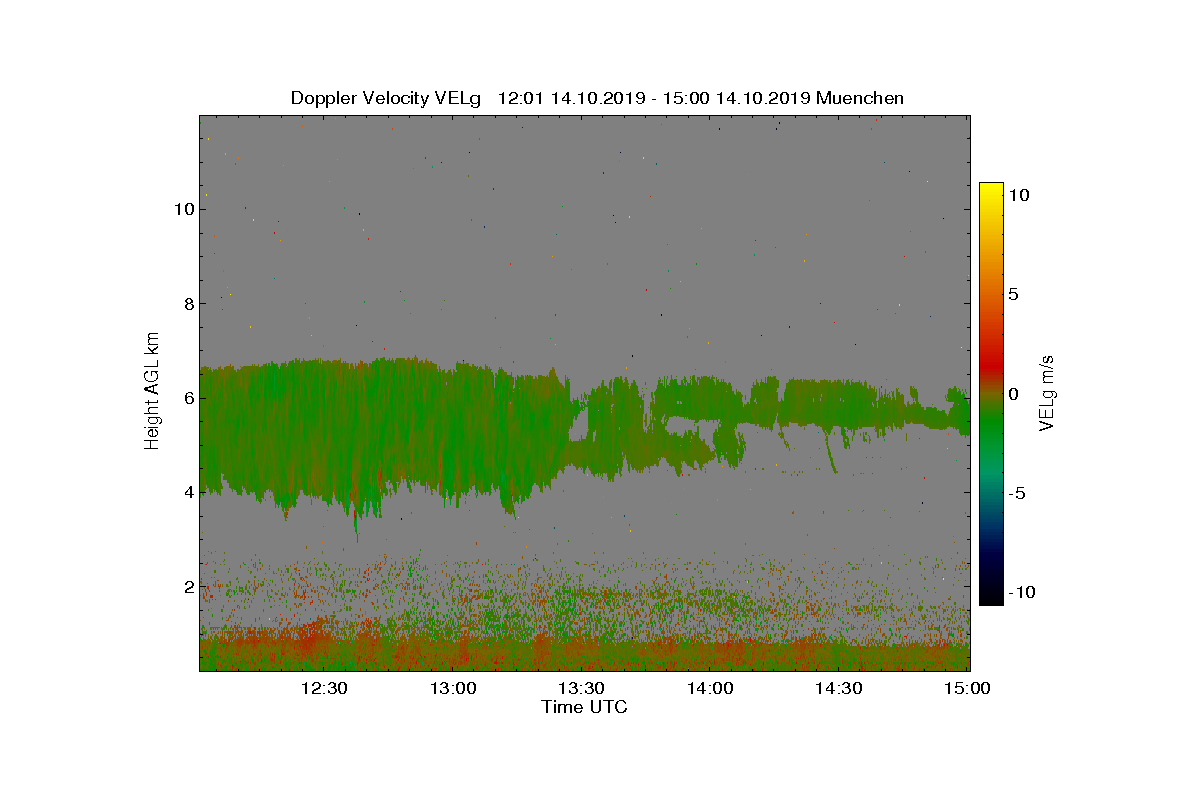This screenshot has height=800, width=1200.
Task: Click the 13:30 time tick label
Action: click(581, 688)
